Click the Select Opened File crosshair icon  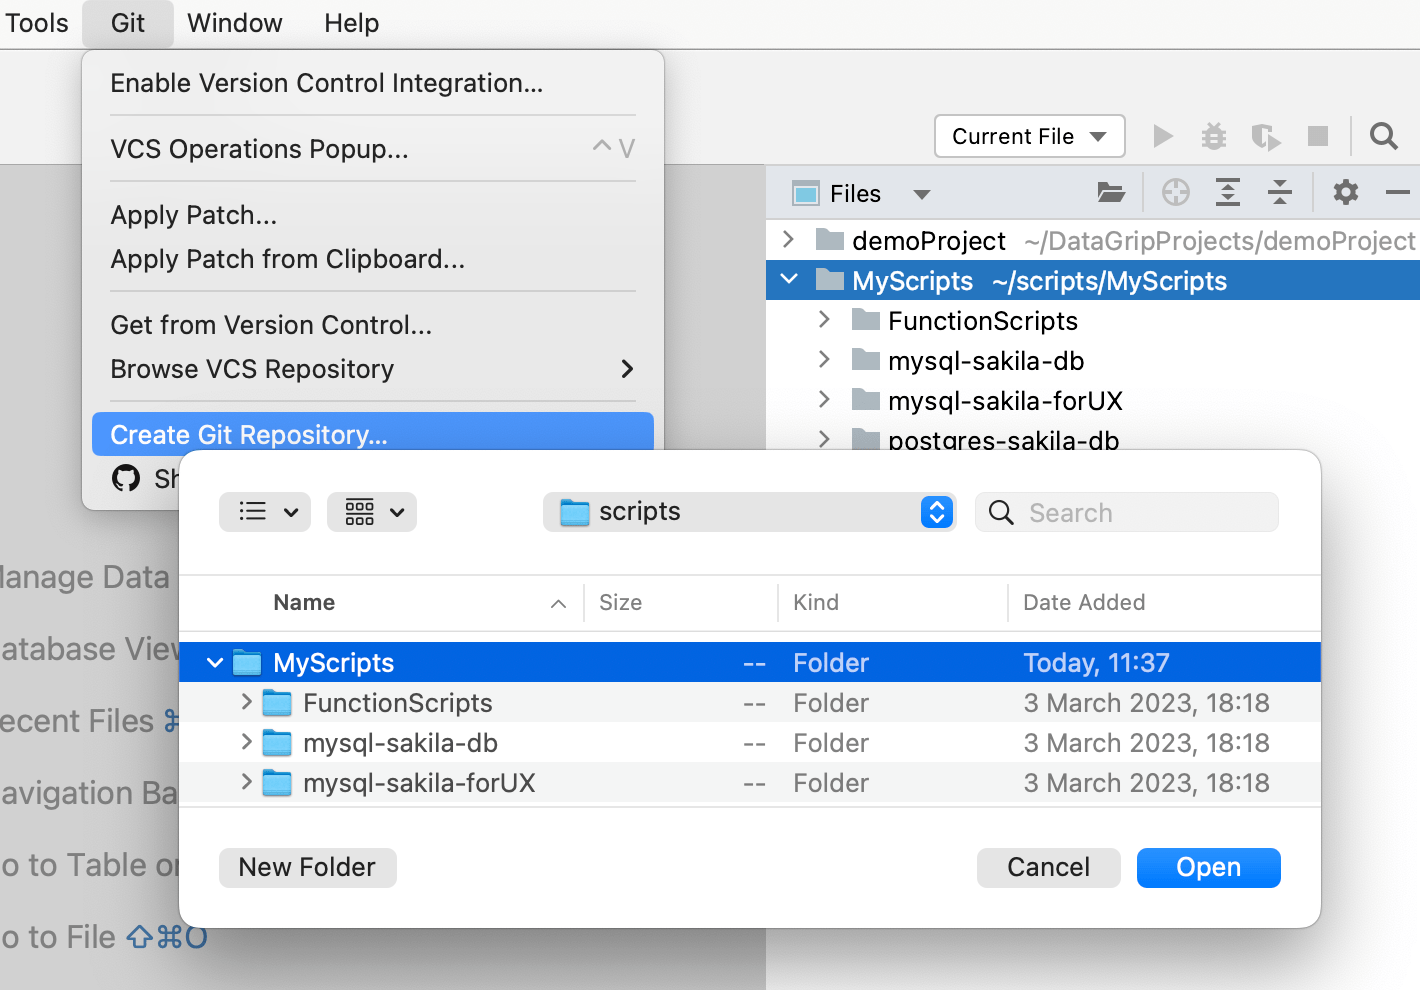(x=1176, y=192)
